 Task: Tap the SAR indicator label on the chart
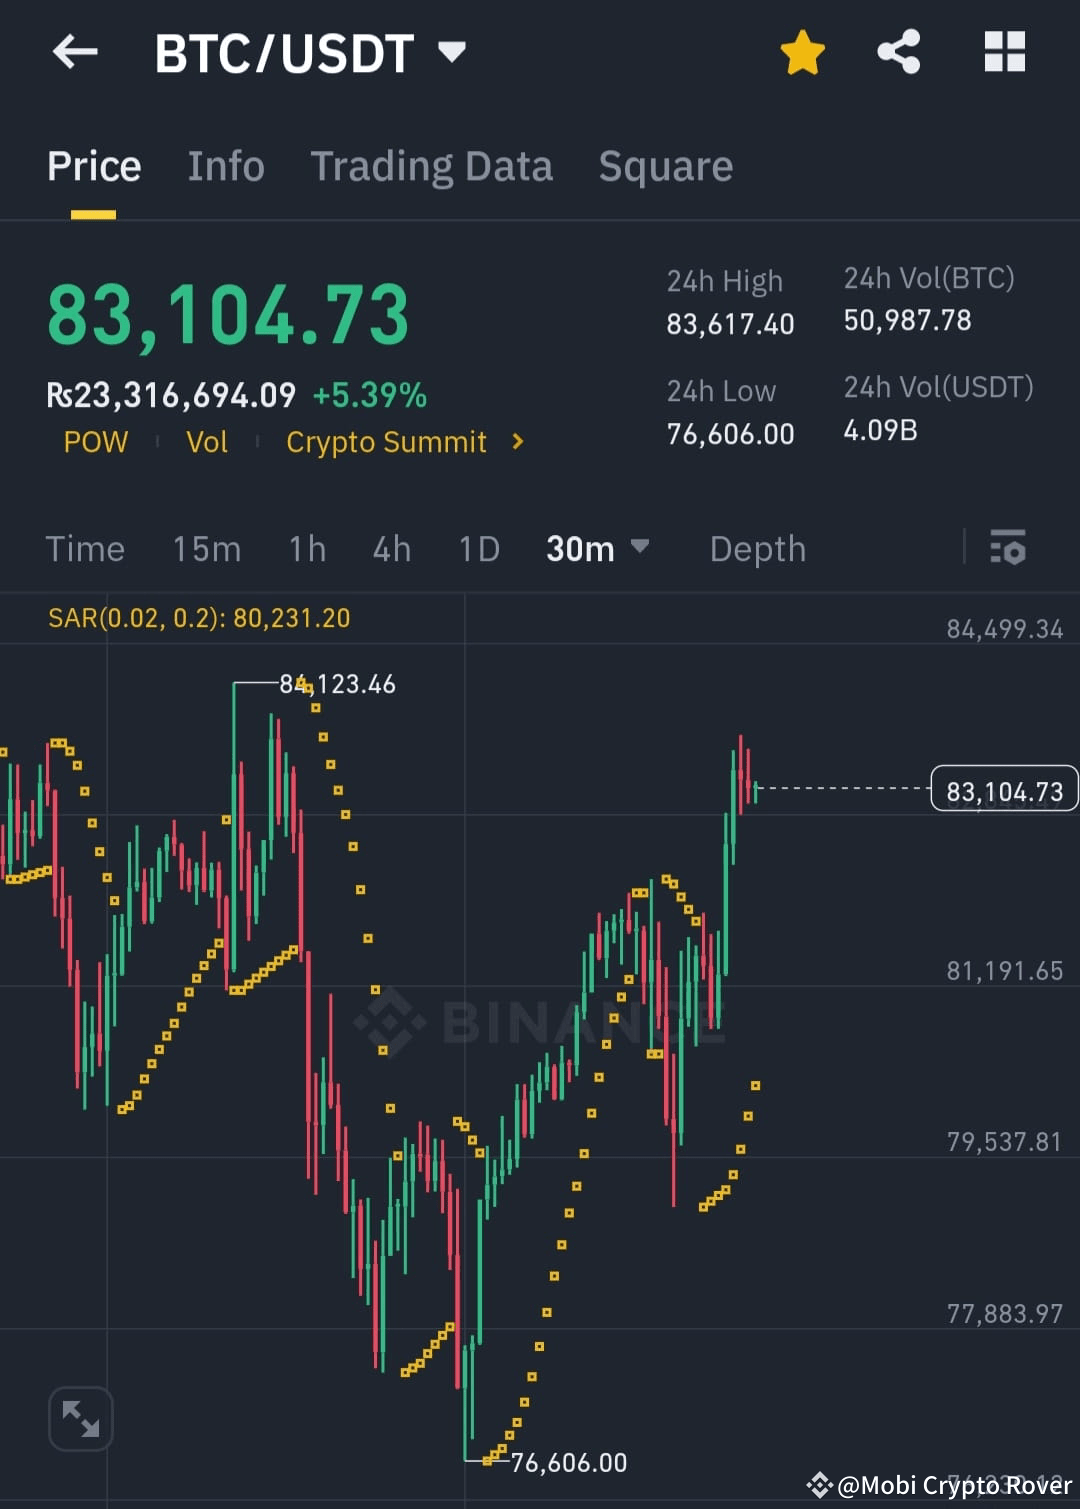pos(199,618)
